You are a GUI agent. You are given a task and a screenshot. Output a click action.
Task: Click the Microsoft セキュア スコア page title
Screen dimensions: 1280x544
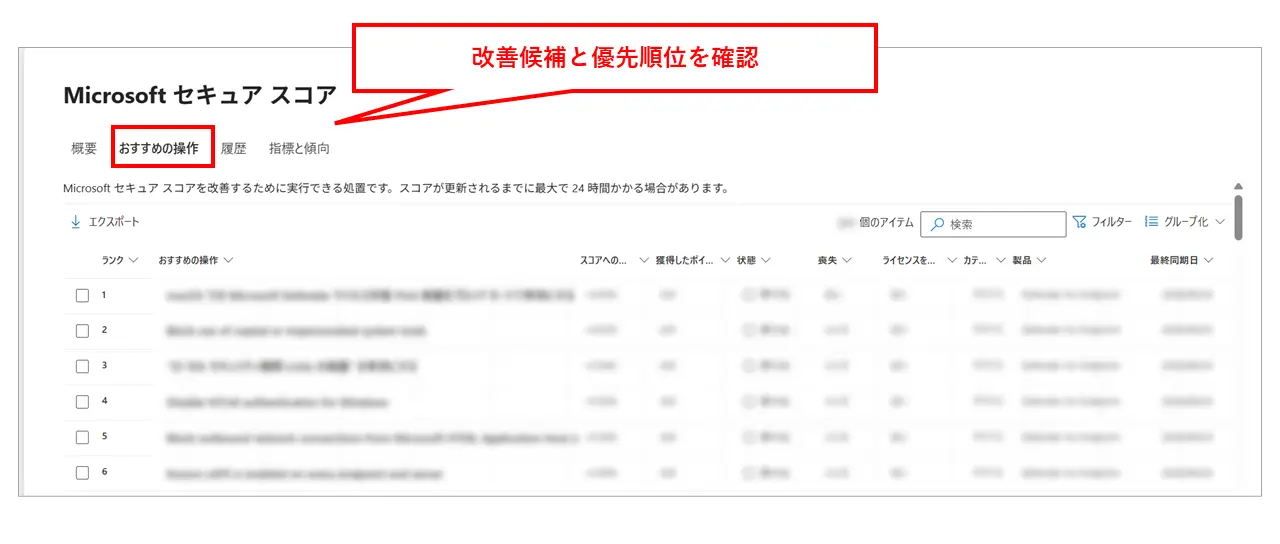click(200, 95)
